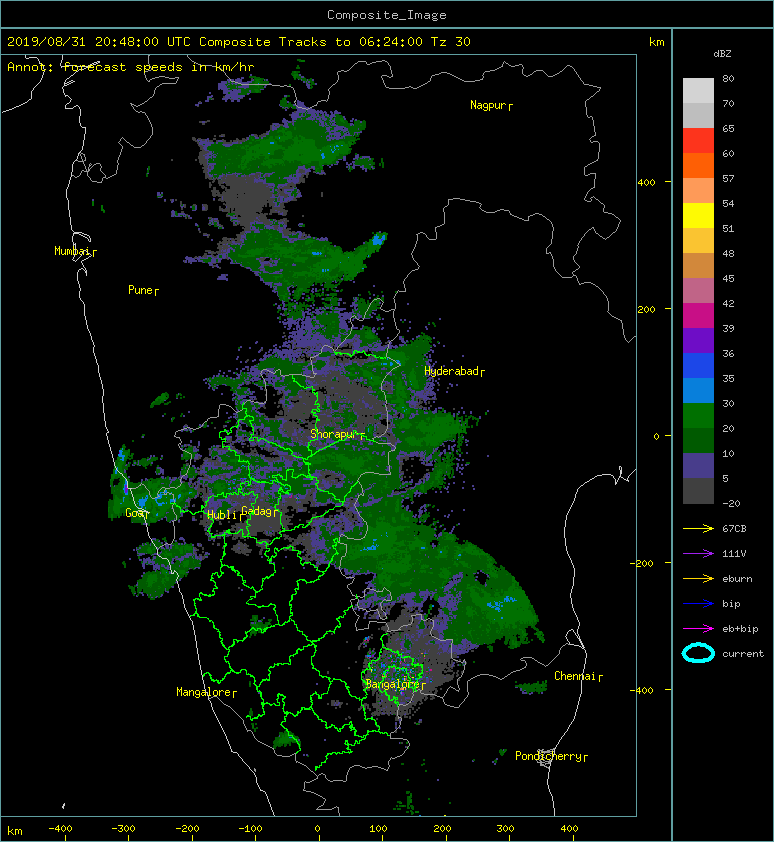Image resolution: width=774 pixels, height=842 pixels.
Task: Click the eburn legend label text
Action: [737, 579]
